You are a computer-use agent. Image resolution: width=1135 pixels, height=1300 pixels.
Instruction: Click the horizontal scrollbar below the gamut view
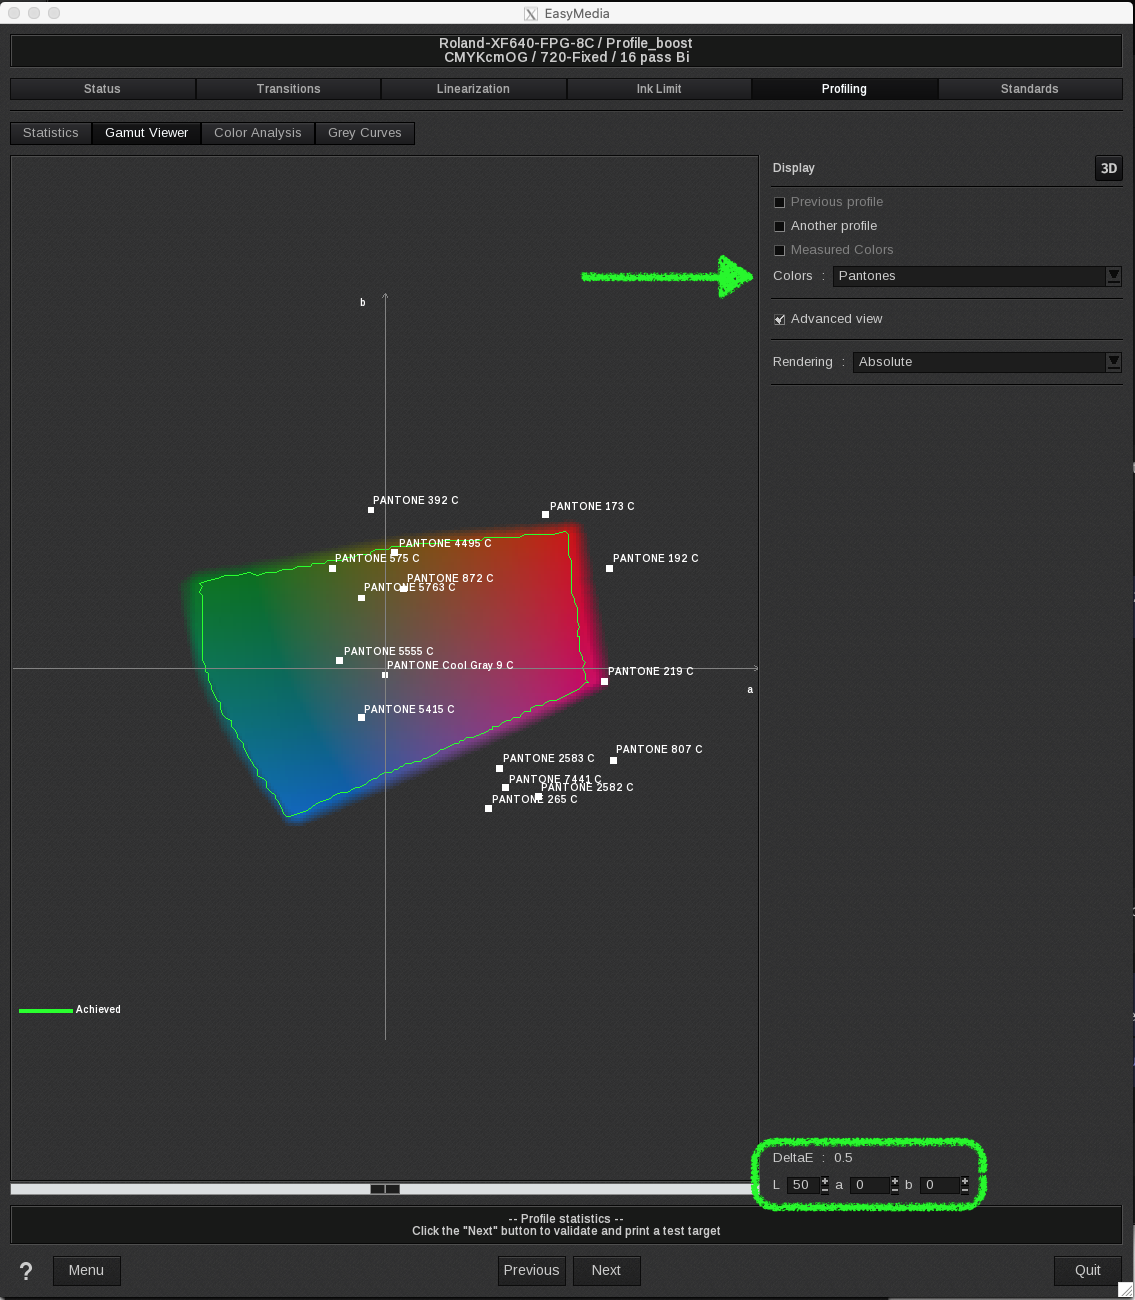(383, 1189)
